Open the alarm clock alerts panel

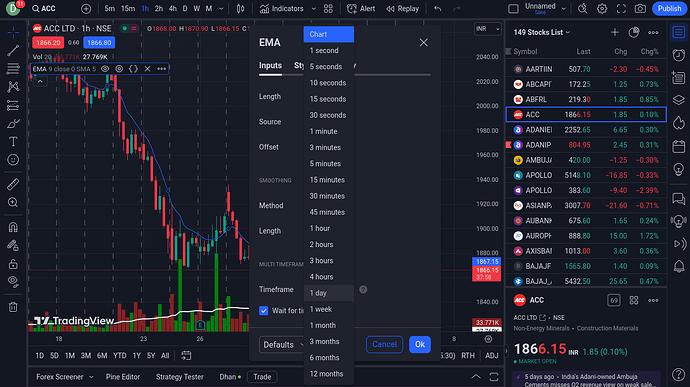pyautogui.click(x=679, y=55)
